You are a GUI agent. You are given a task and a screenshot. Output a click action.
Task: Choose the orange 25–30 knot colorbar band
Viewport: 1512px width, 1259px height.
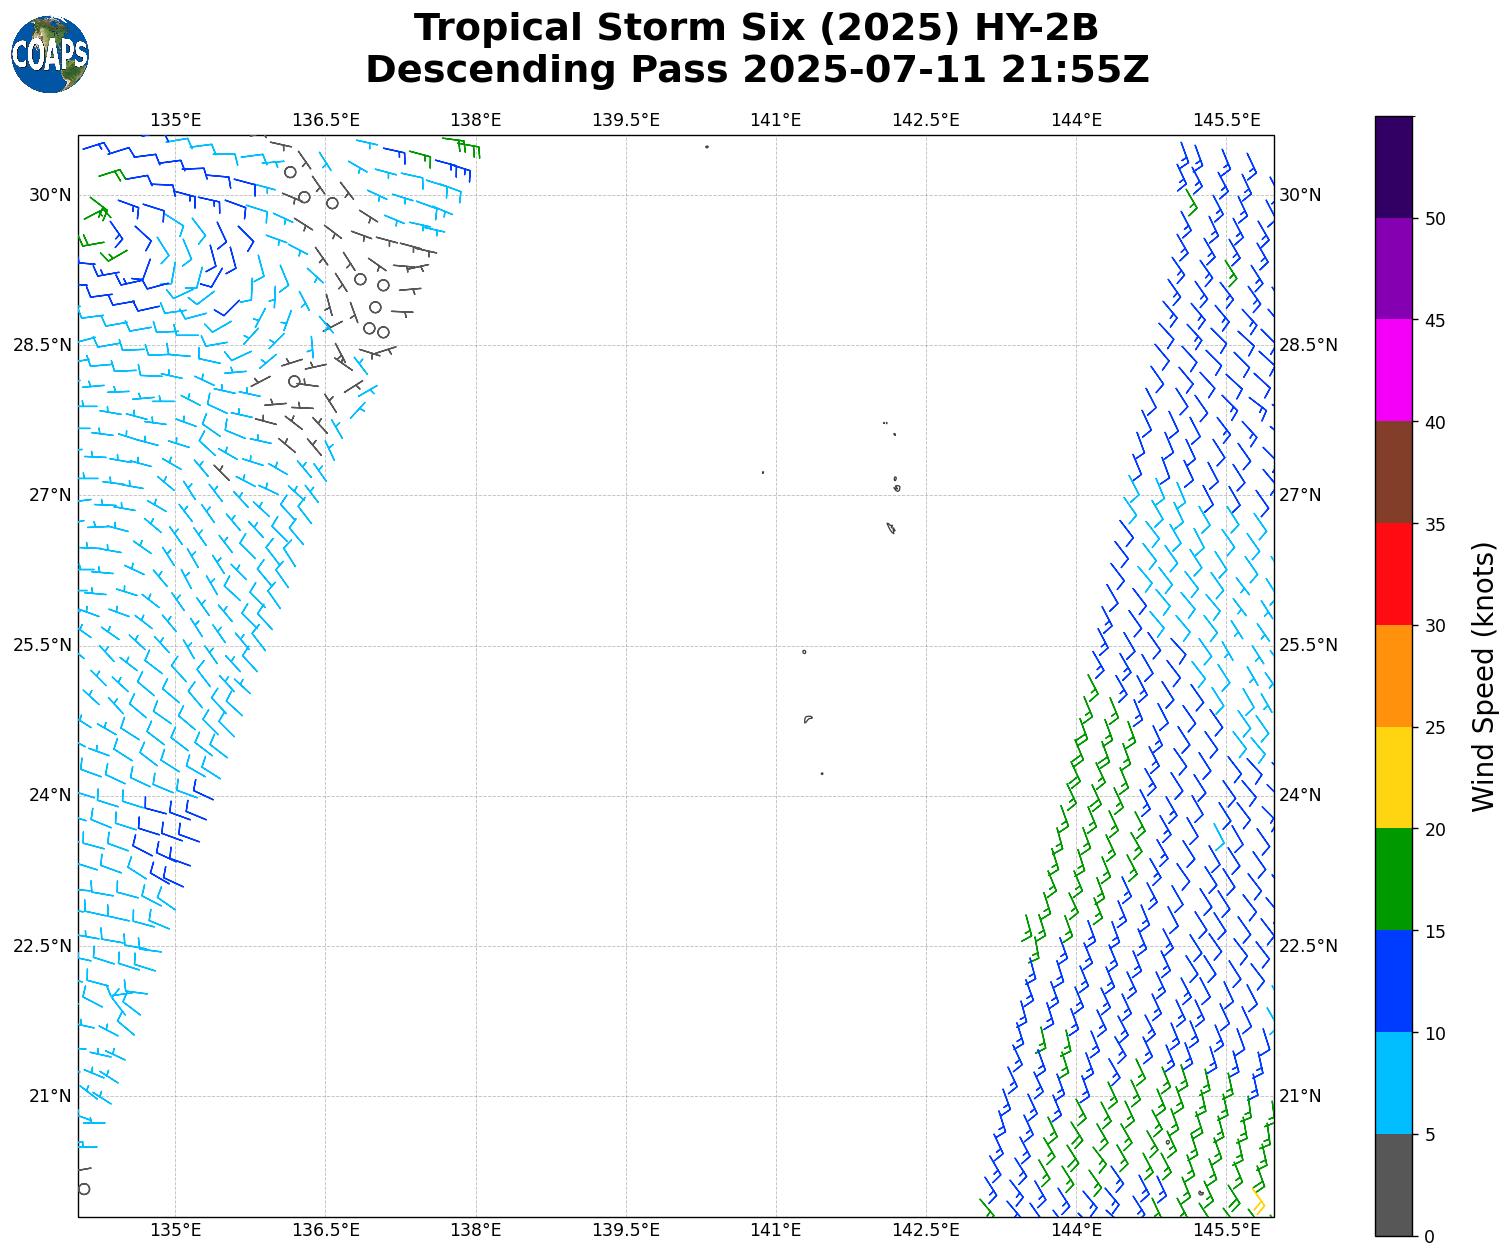click(1394, 676)
